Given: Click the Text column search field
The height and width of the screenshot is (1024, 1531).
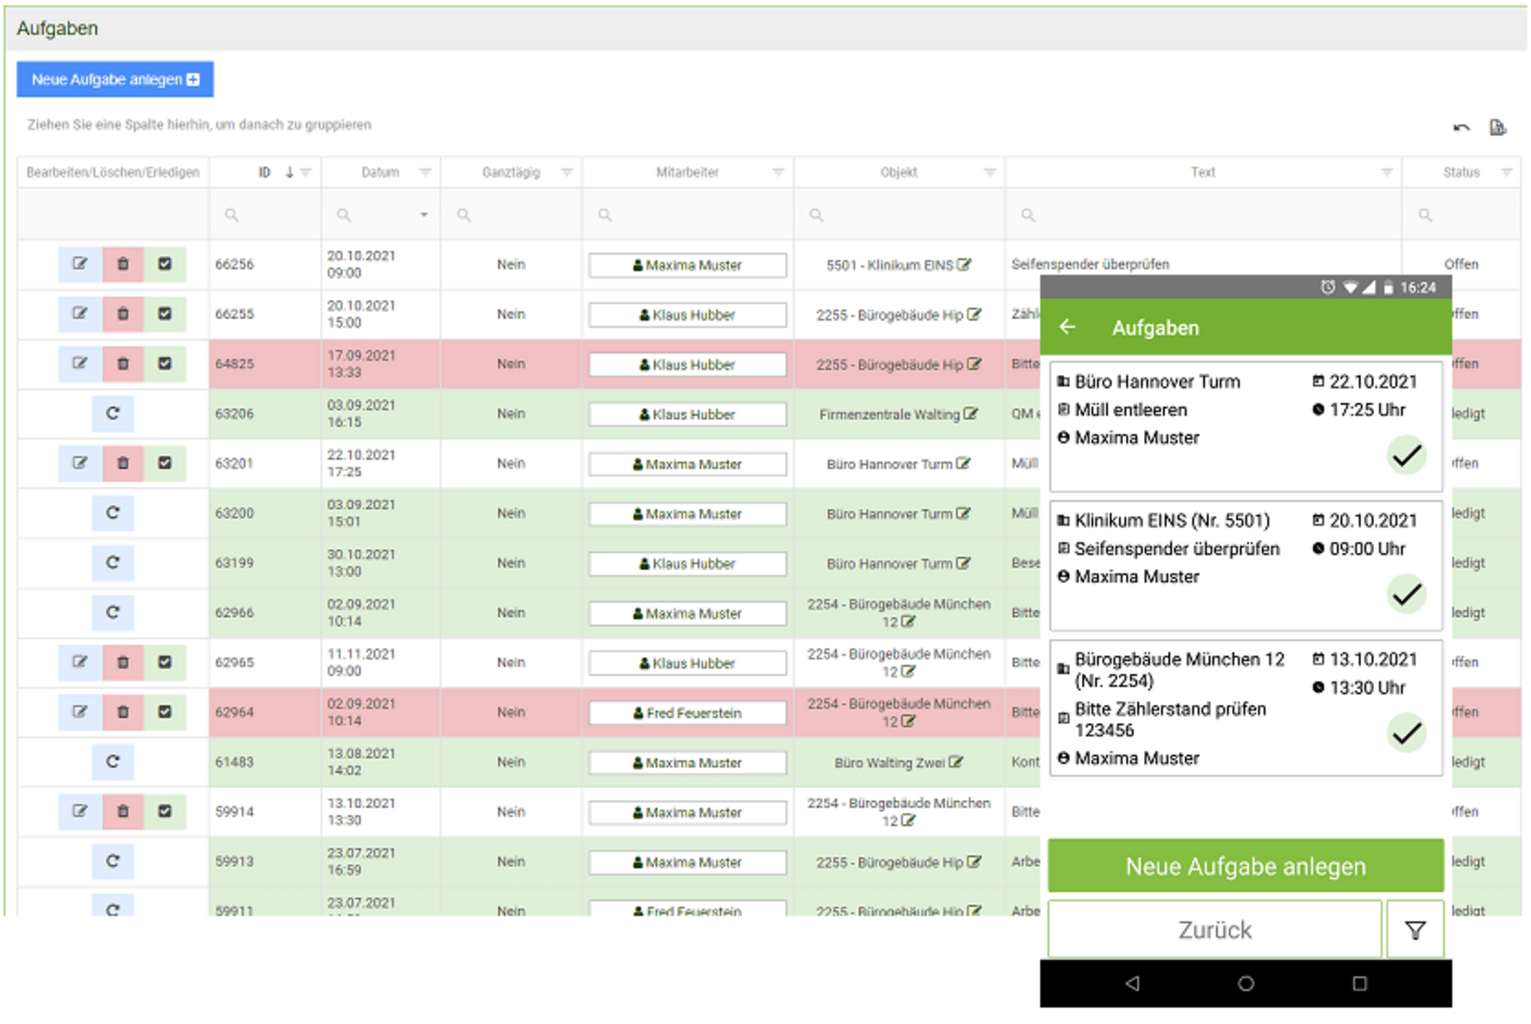Looking at the screenshot, I should [1210, 215].
